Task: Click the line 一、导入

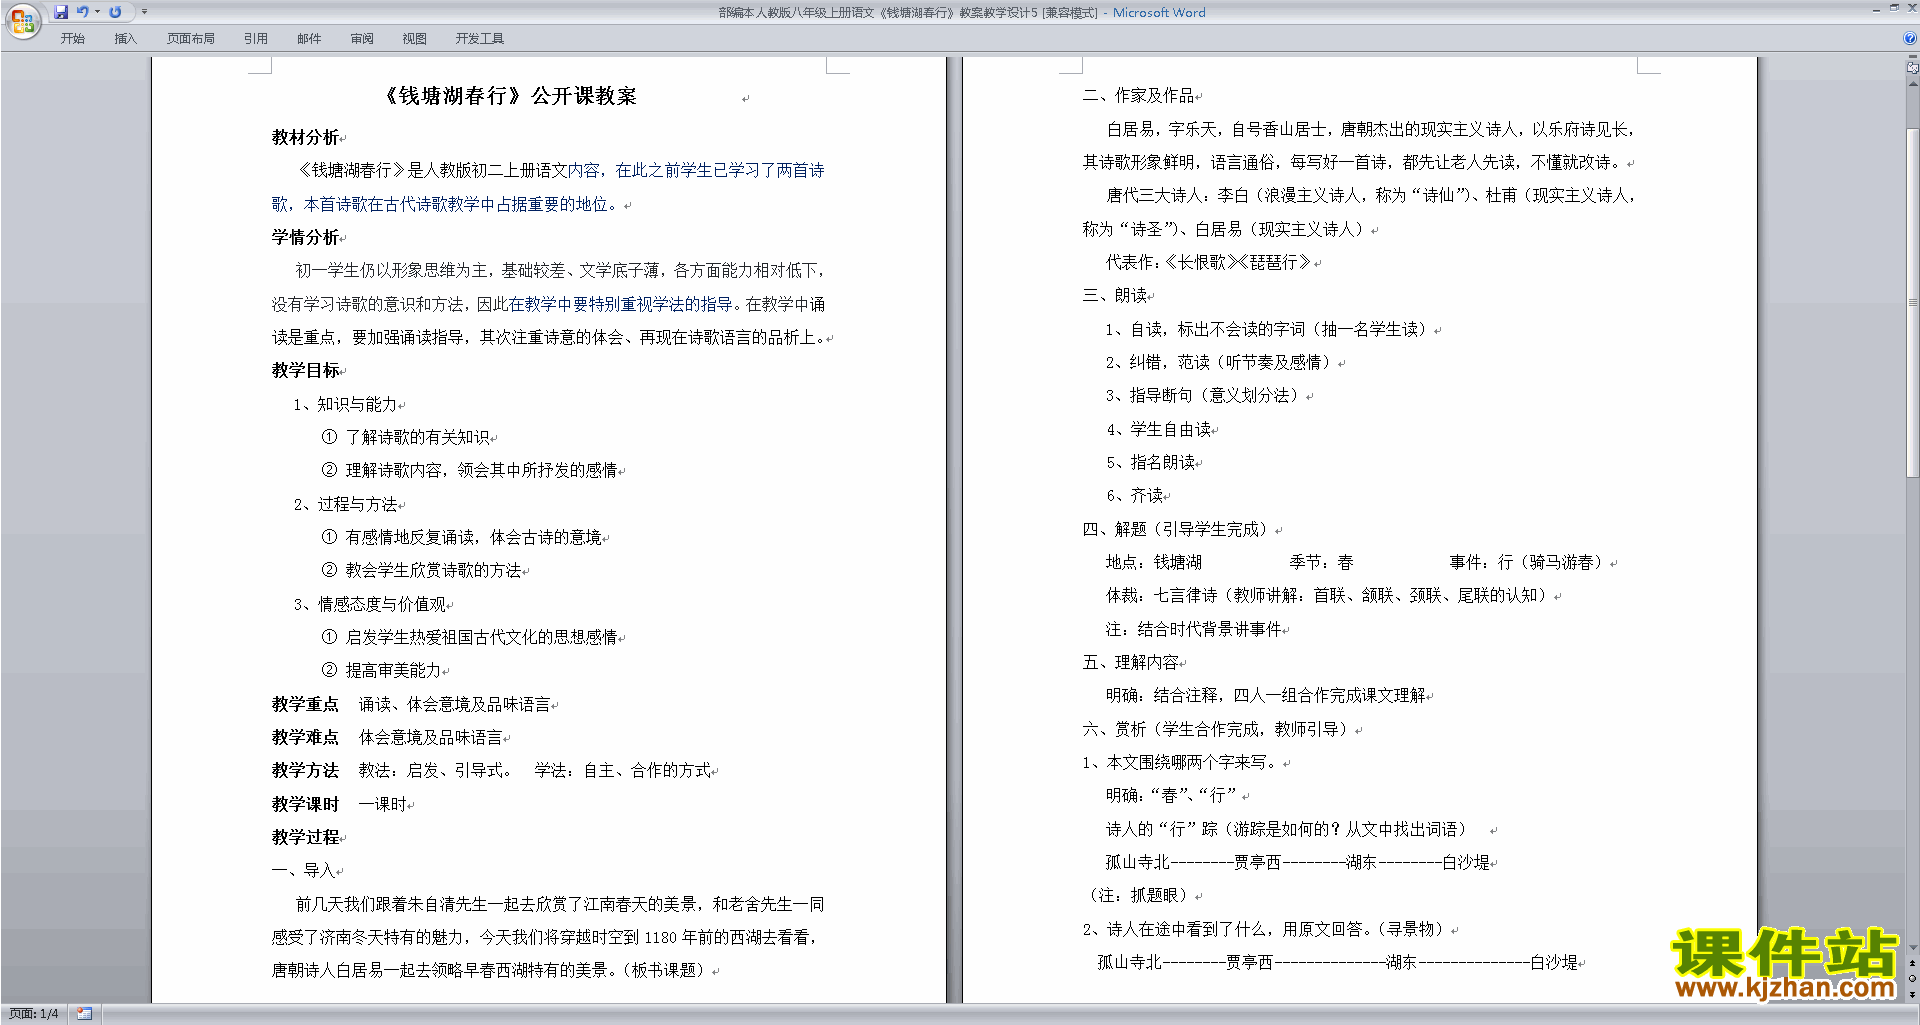Action: [304, 870]
